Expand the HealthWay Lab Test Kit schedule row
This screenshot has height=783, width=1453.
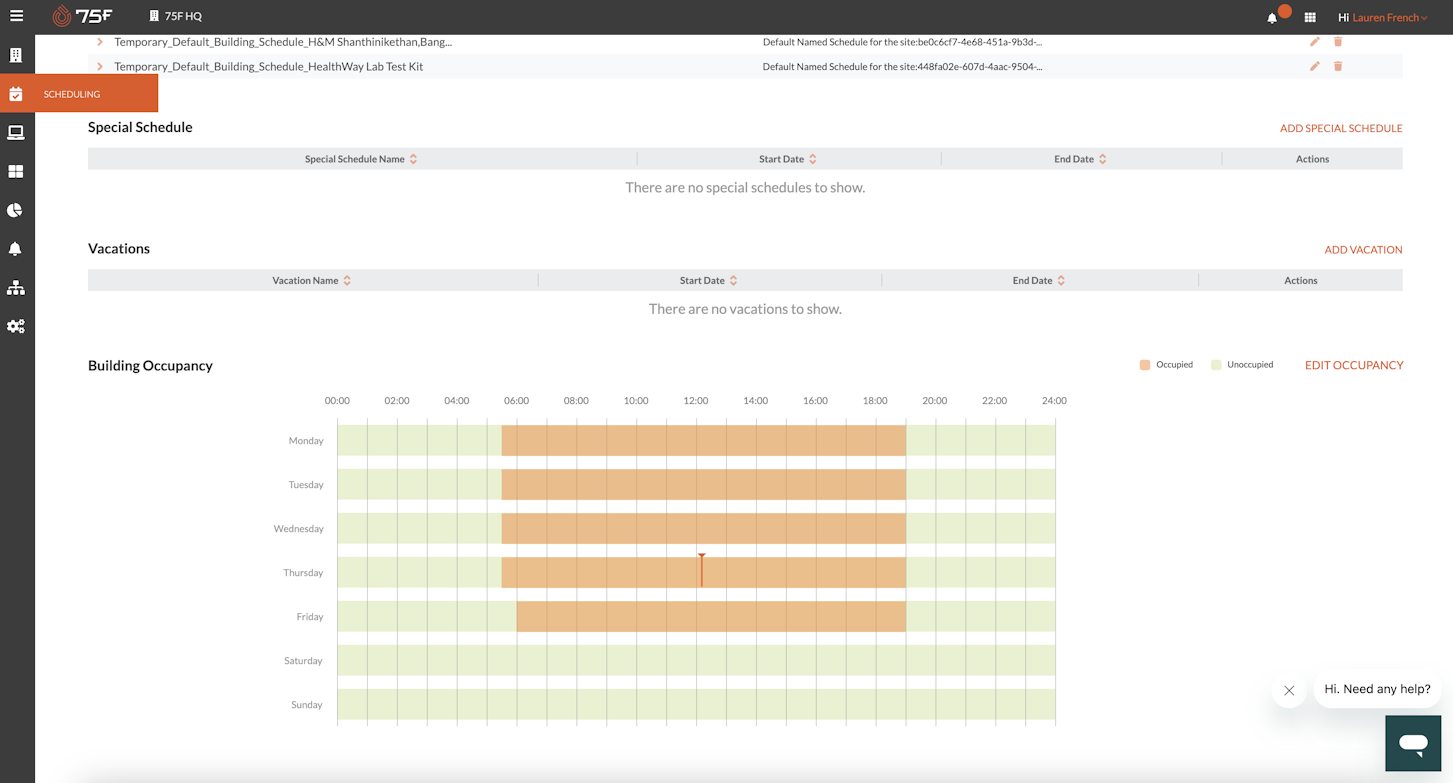[x=100, y=66]
